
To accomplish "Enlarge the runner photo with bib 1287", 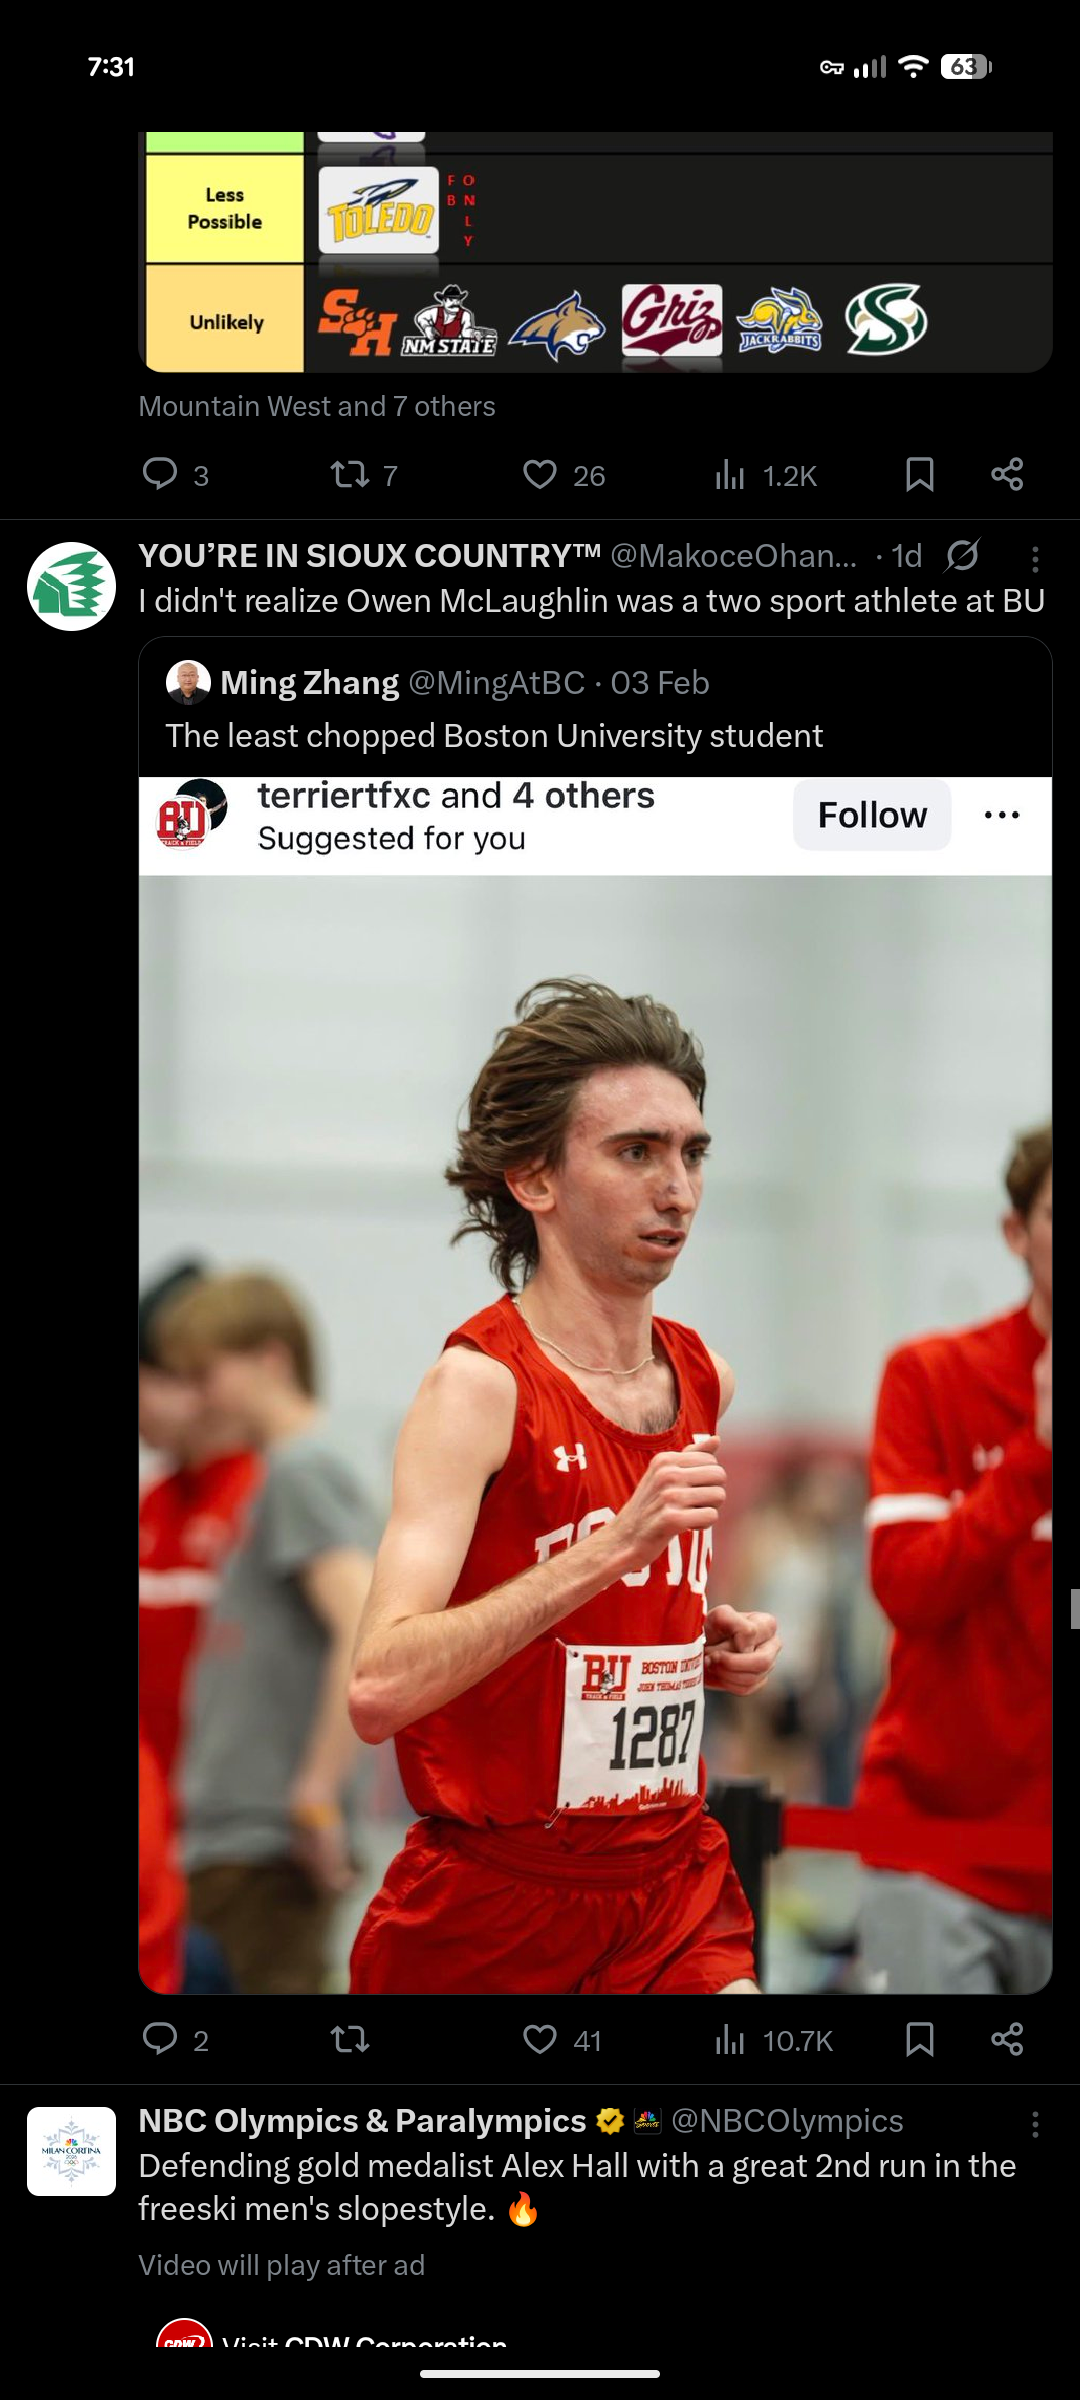I will click(x=595, y=1434).
